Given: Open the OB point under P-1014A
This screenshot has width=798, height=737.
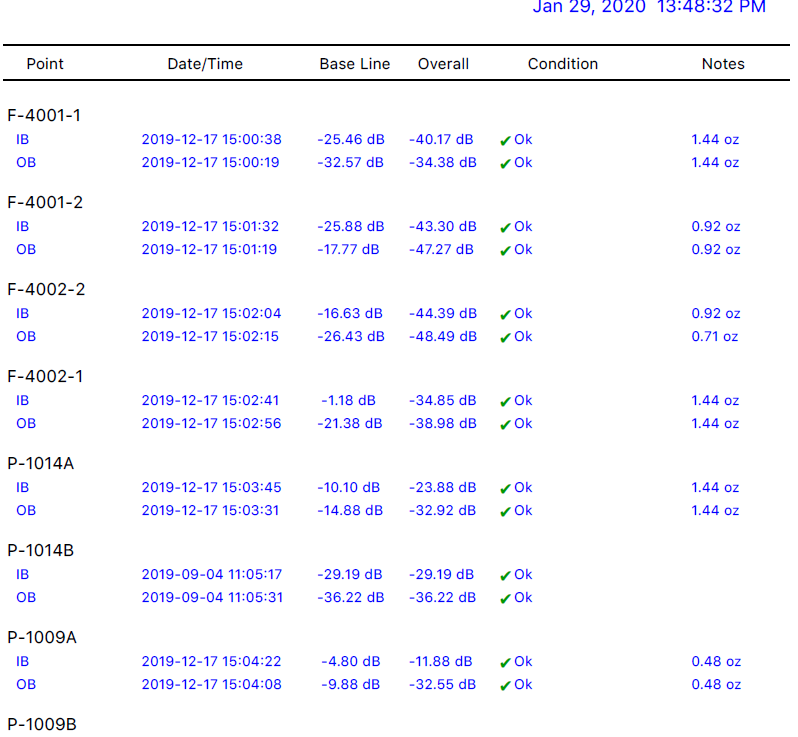Looking at the screenshot, I should (x=26, y=510).
